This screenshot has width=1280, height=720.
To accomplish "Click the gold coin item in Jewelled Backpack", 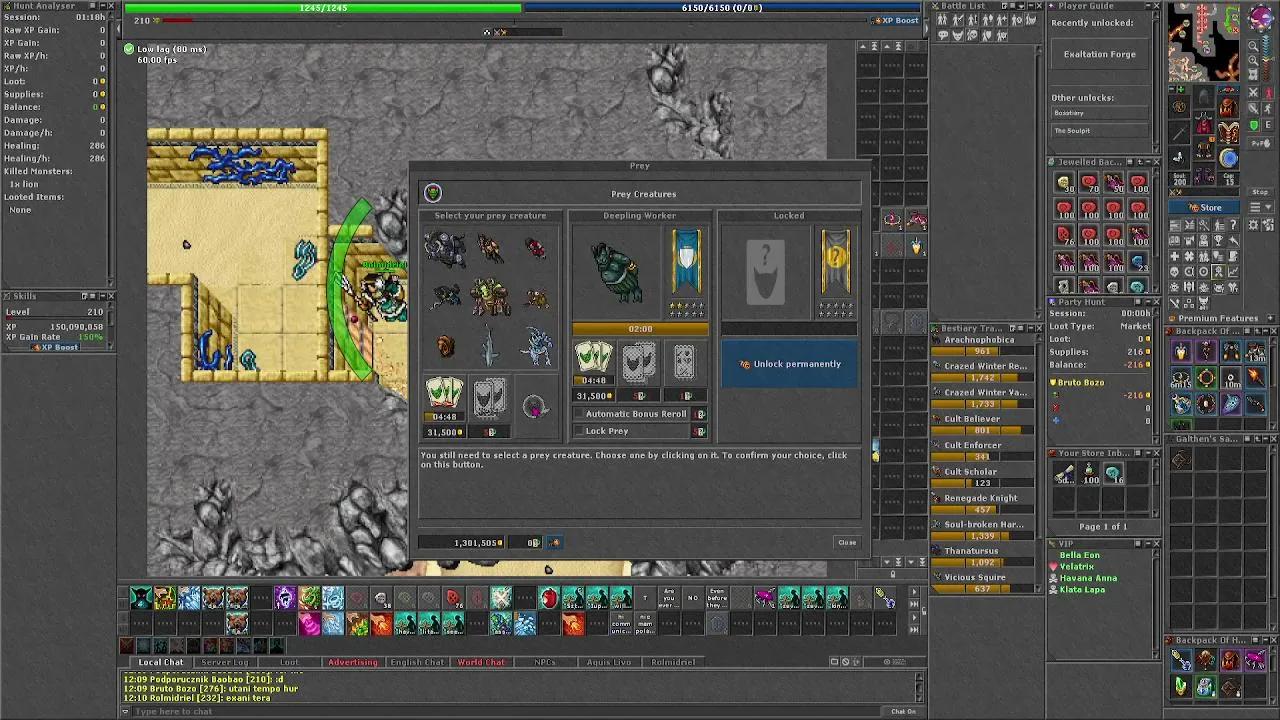I will [1064, 183].
